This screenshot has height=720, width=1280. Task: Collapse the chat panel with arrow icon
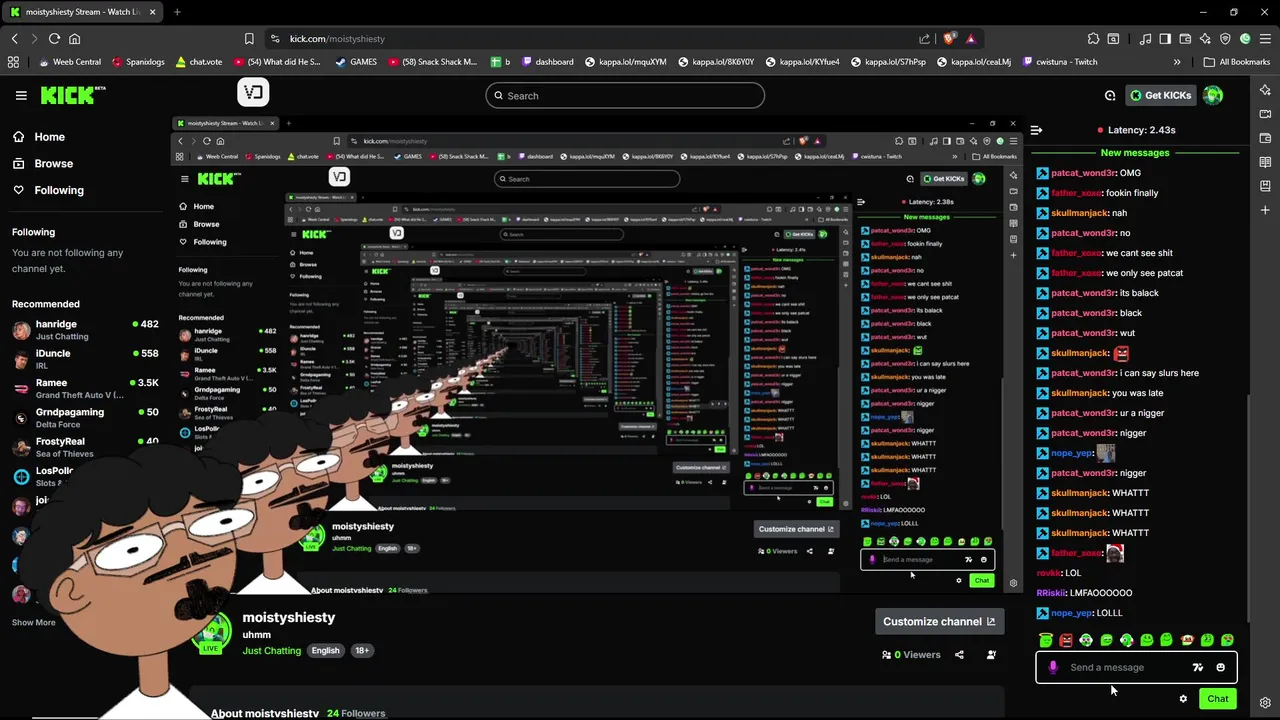coord(1036,130)
